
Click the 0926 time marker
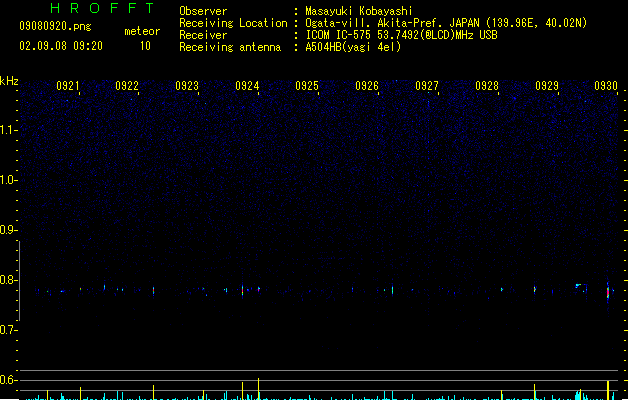pos(367,86)
